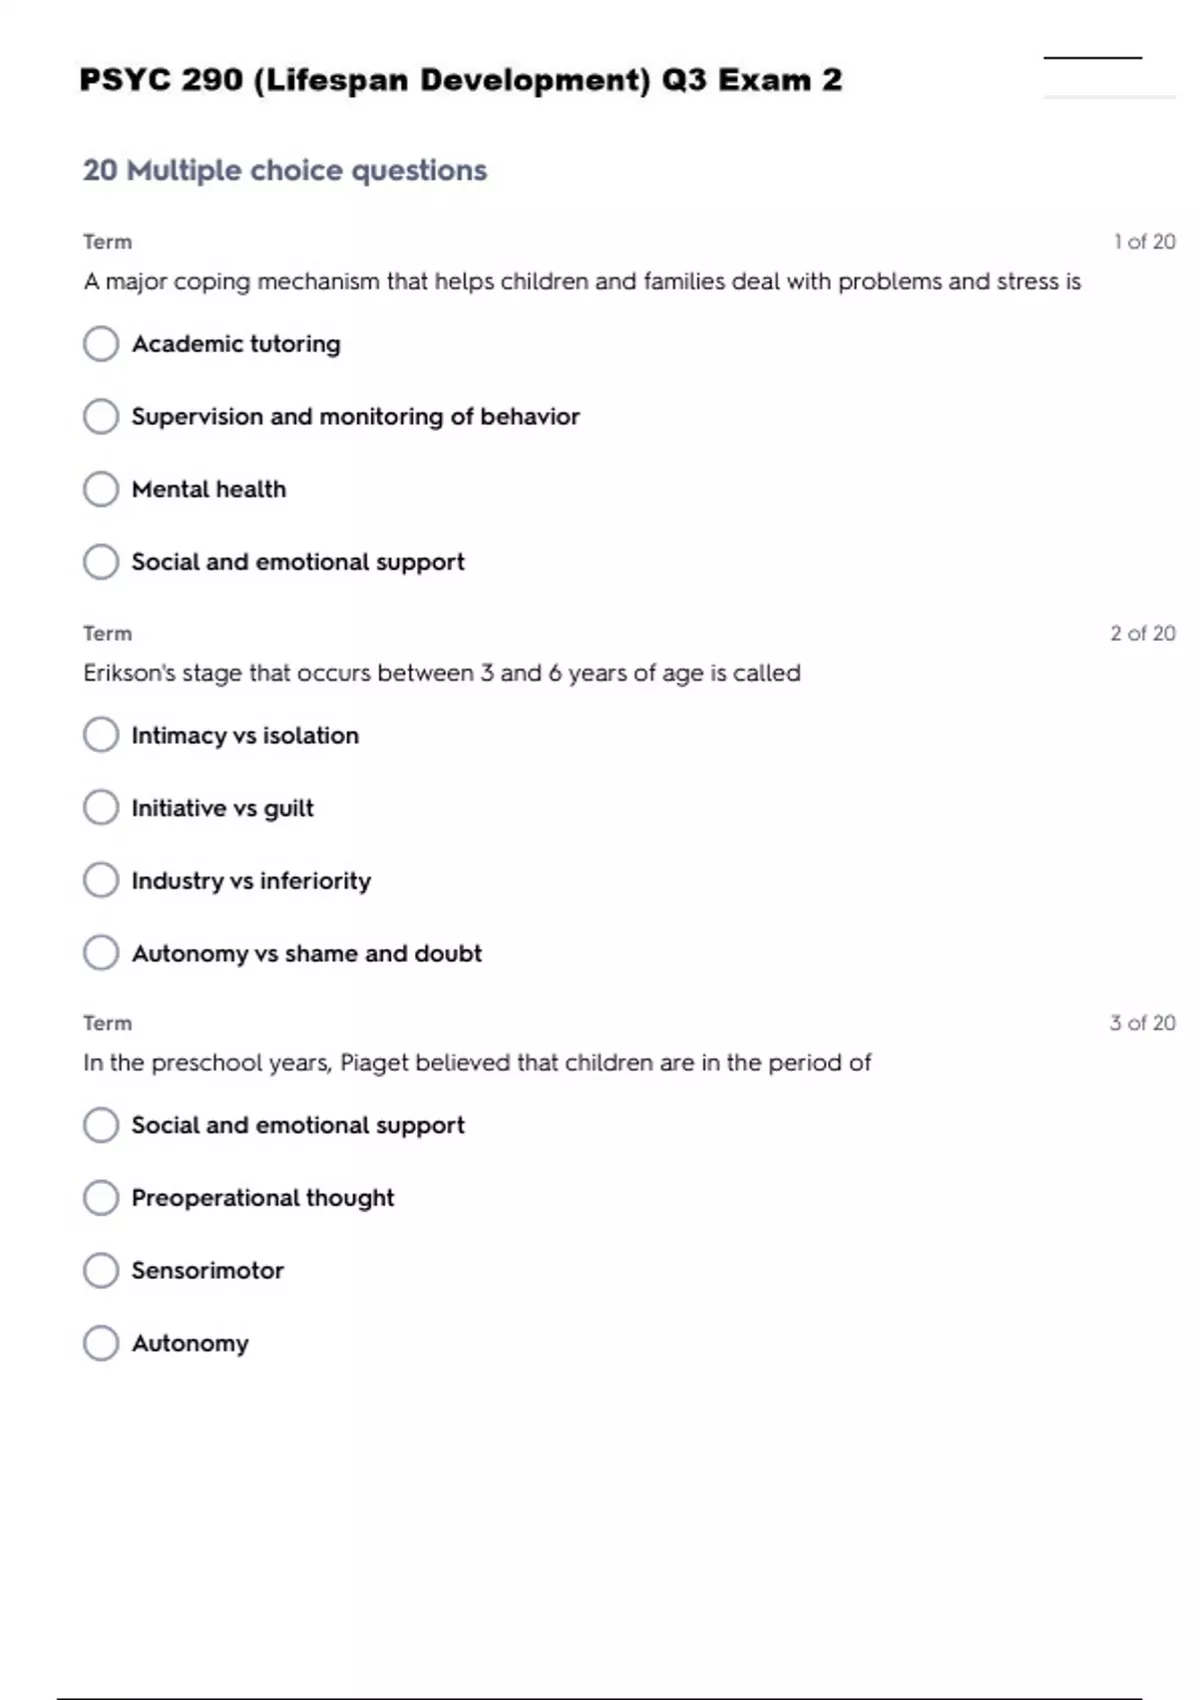Pick the Autonomy radio button

pyautogui.click(x=101, y=1343)
